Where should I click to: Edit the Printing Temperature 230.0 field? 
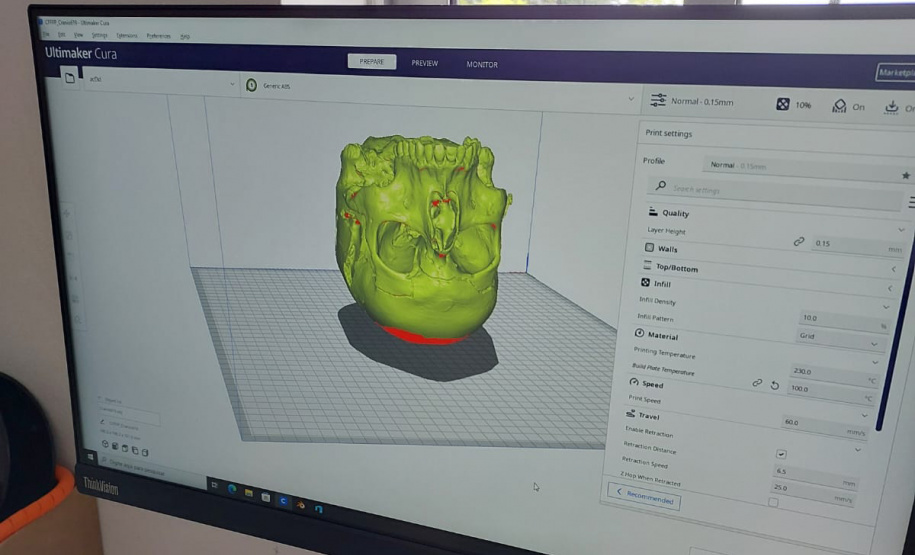[x=833, y=375]
